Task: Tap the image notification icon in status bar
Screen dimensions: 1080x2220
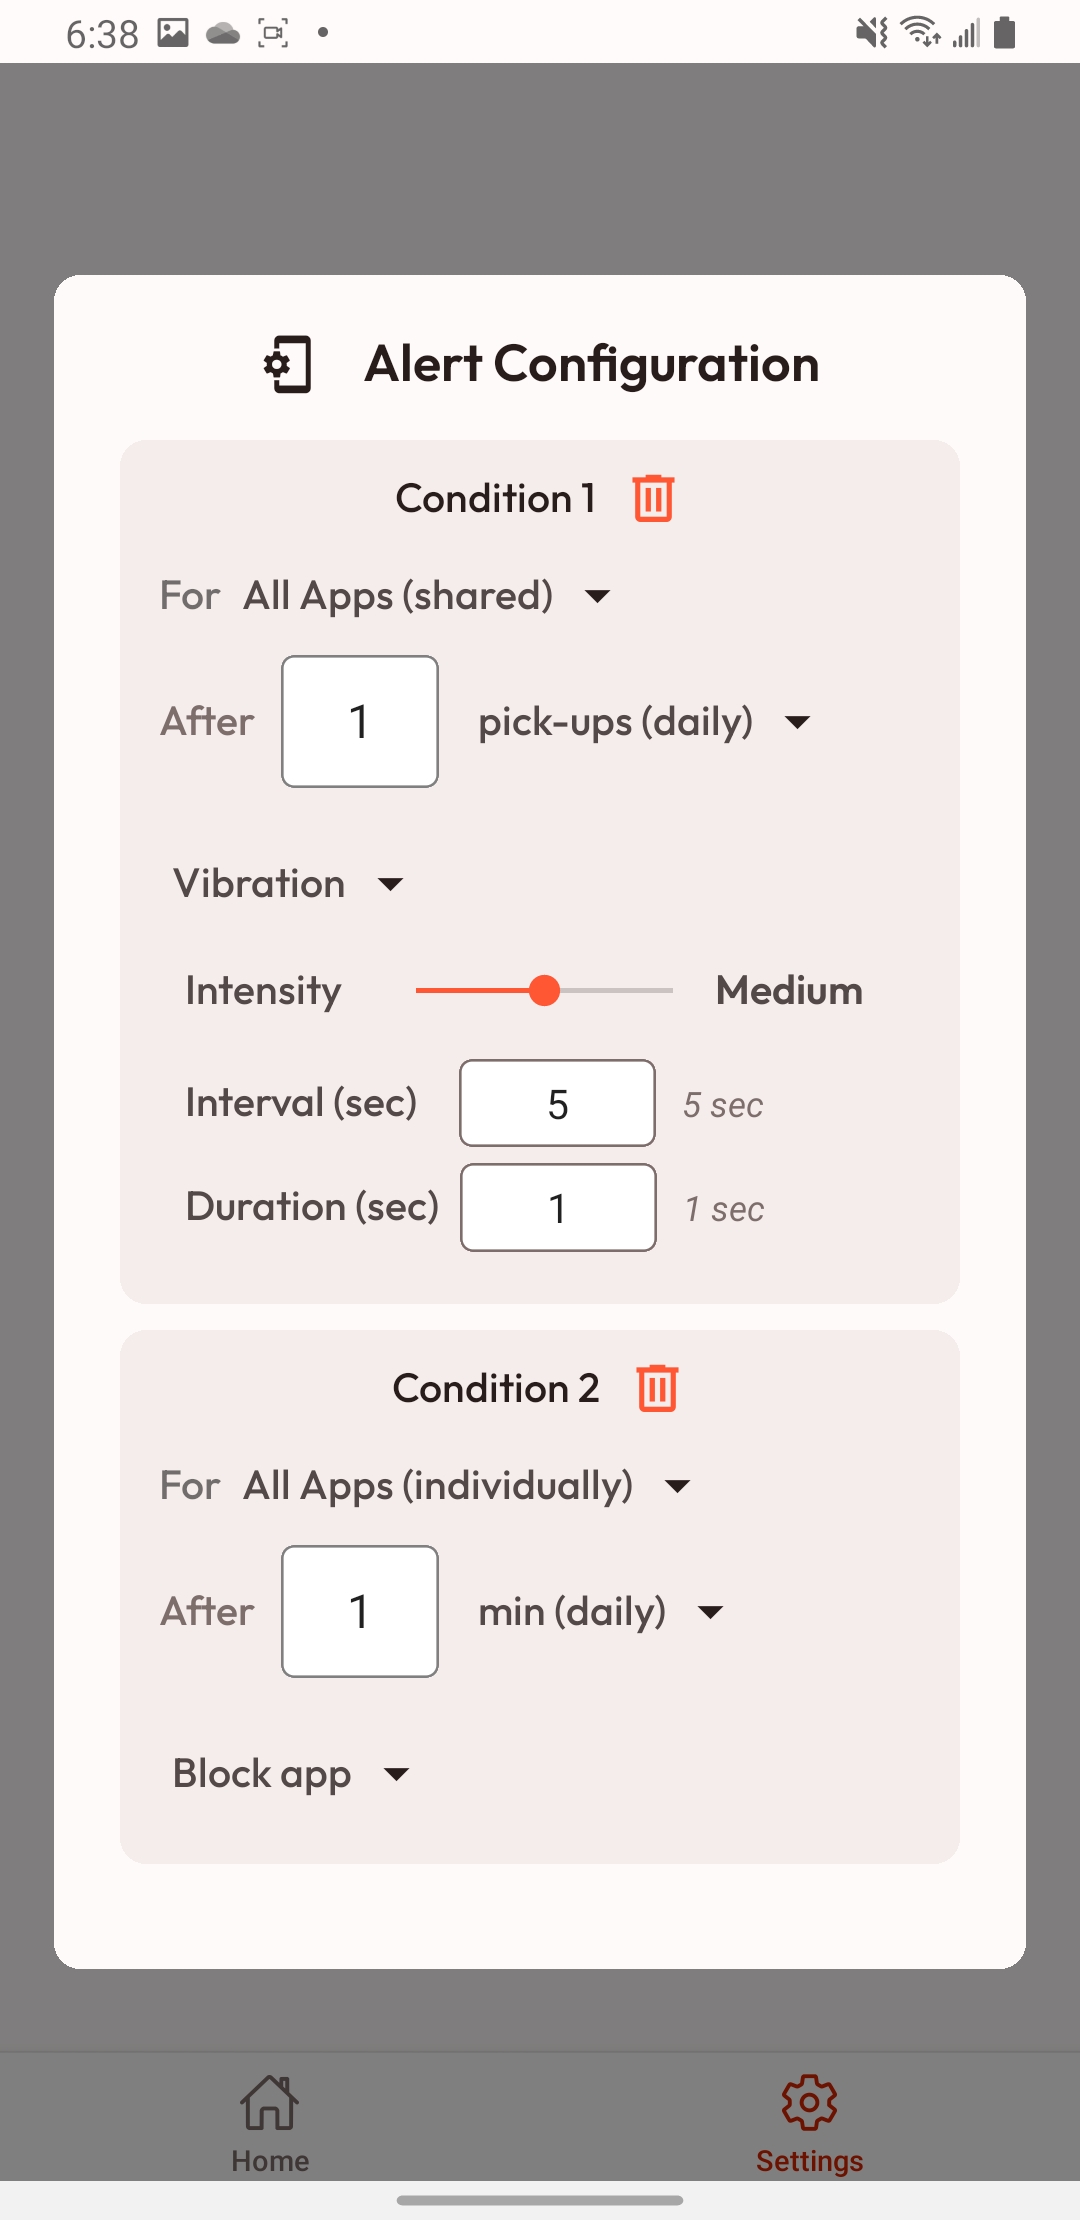Action: click(x=173, y=33)
